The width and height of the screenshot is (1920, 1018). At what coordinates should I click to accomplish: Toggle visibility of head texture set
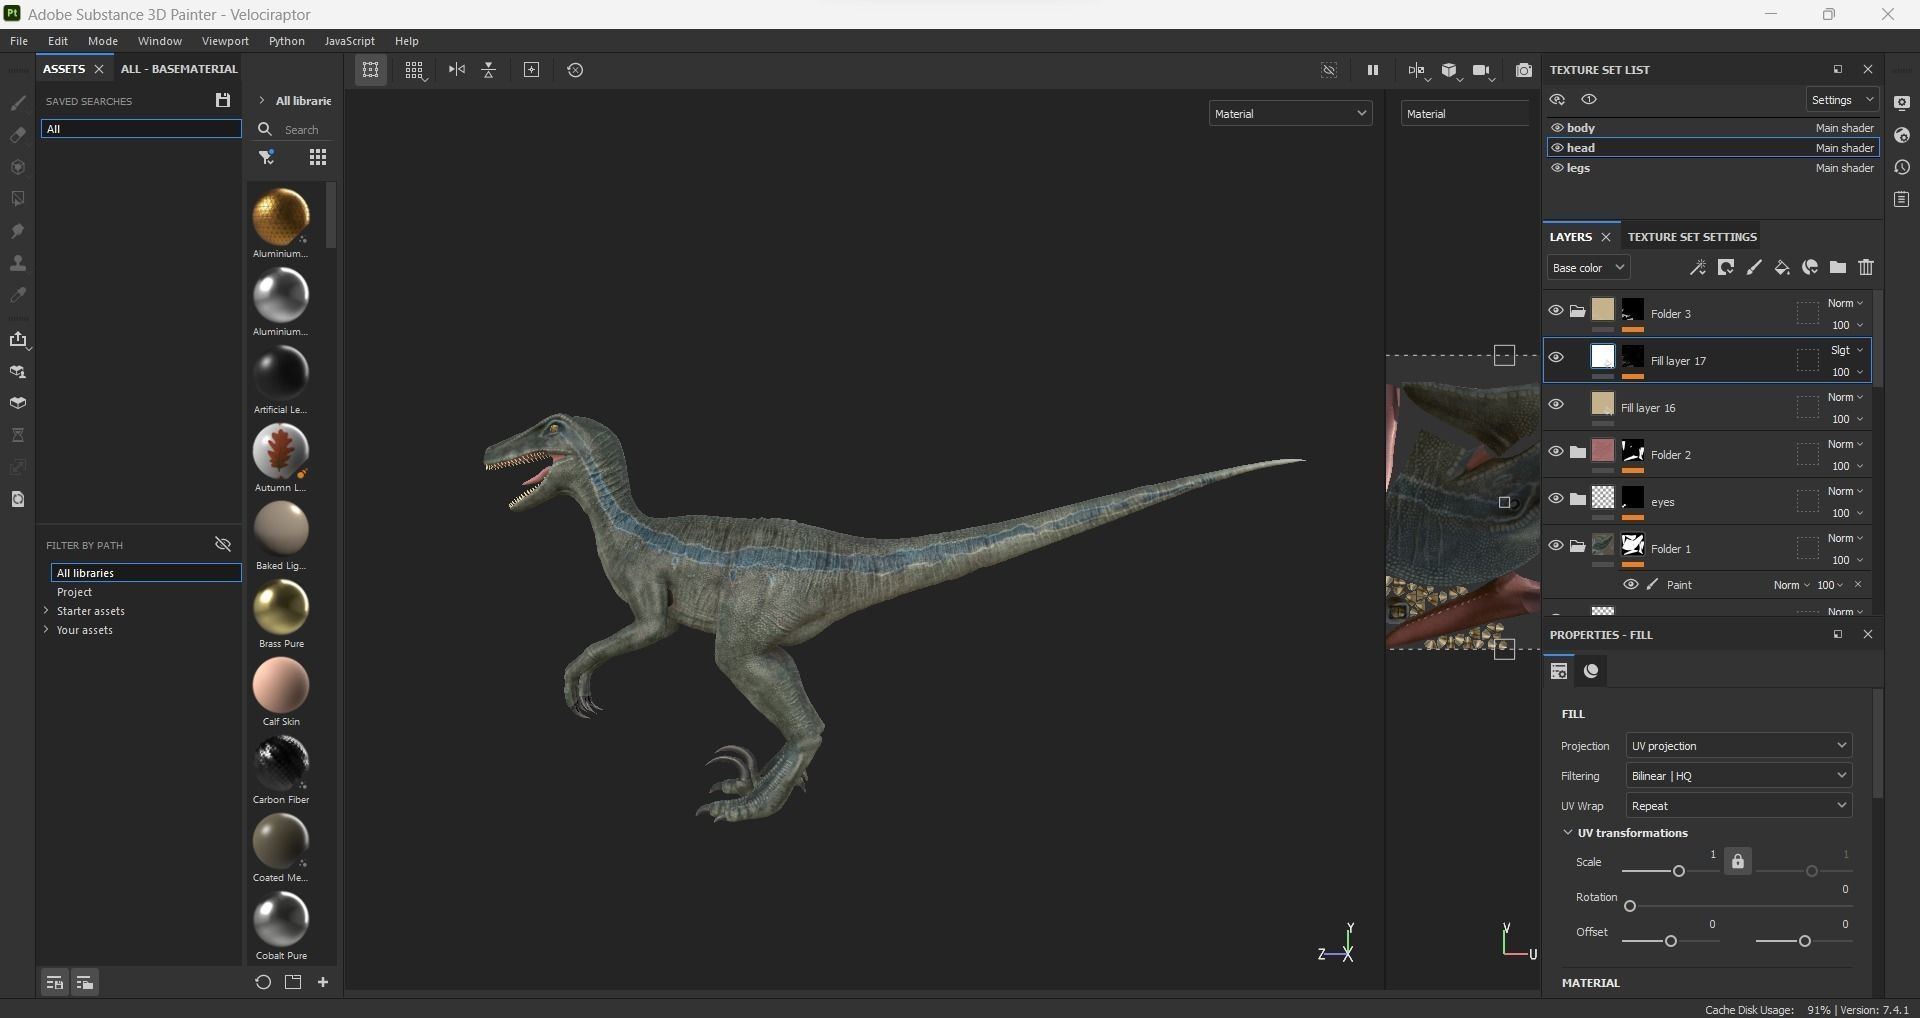click(x=1557, y=148)
